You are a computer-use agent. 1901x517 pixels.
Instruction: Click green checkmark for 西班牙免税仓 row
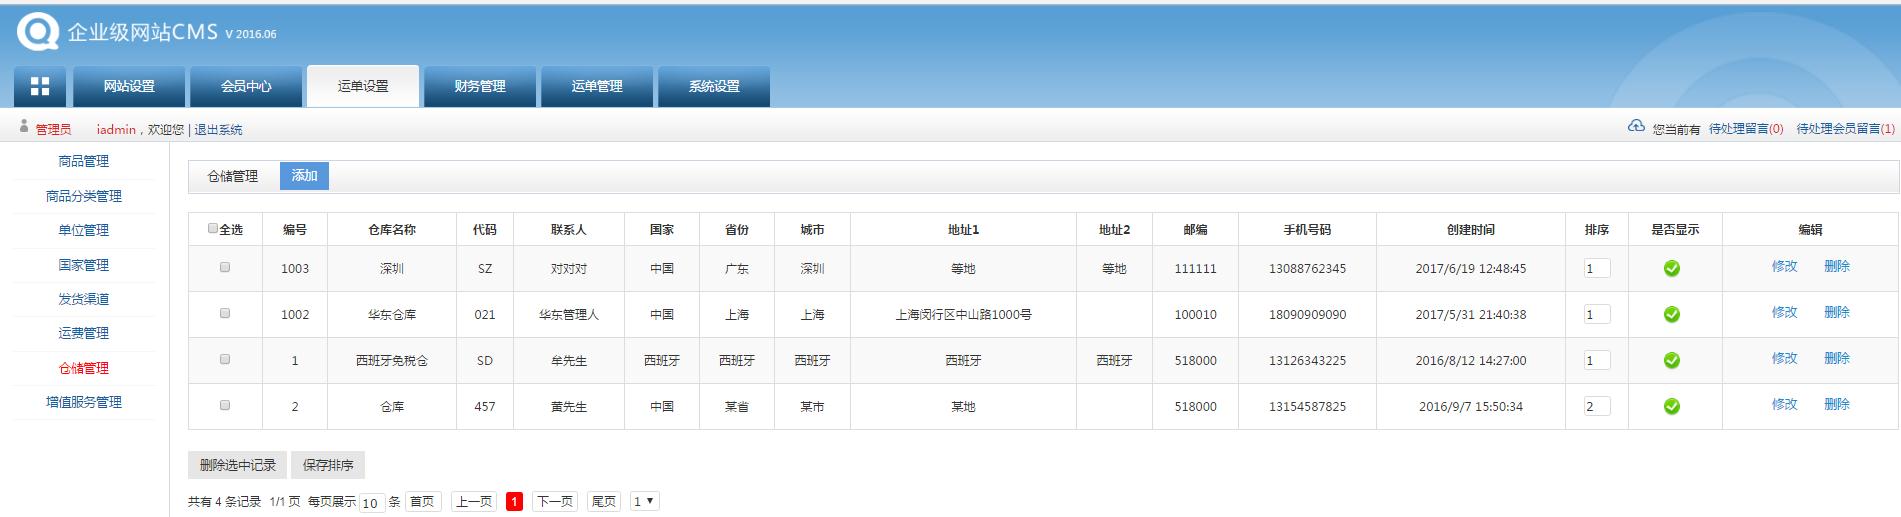point(1671,361)
